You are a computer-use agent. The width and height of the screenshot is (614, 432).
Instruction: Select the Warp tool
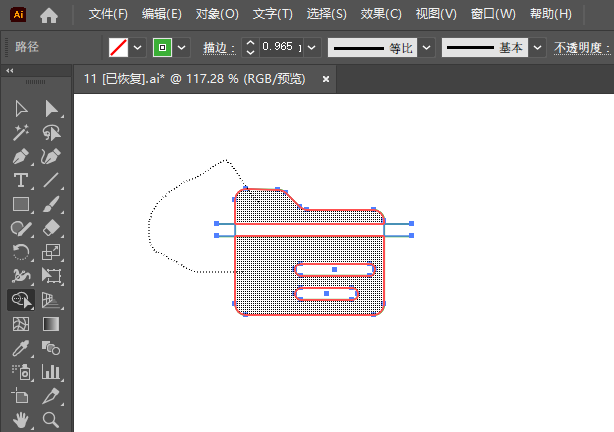(21, 276)
